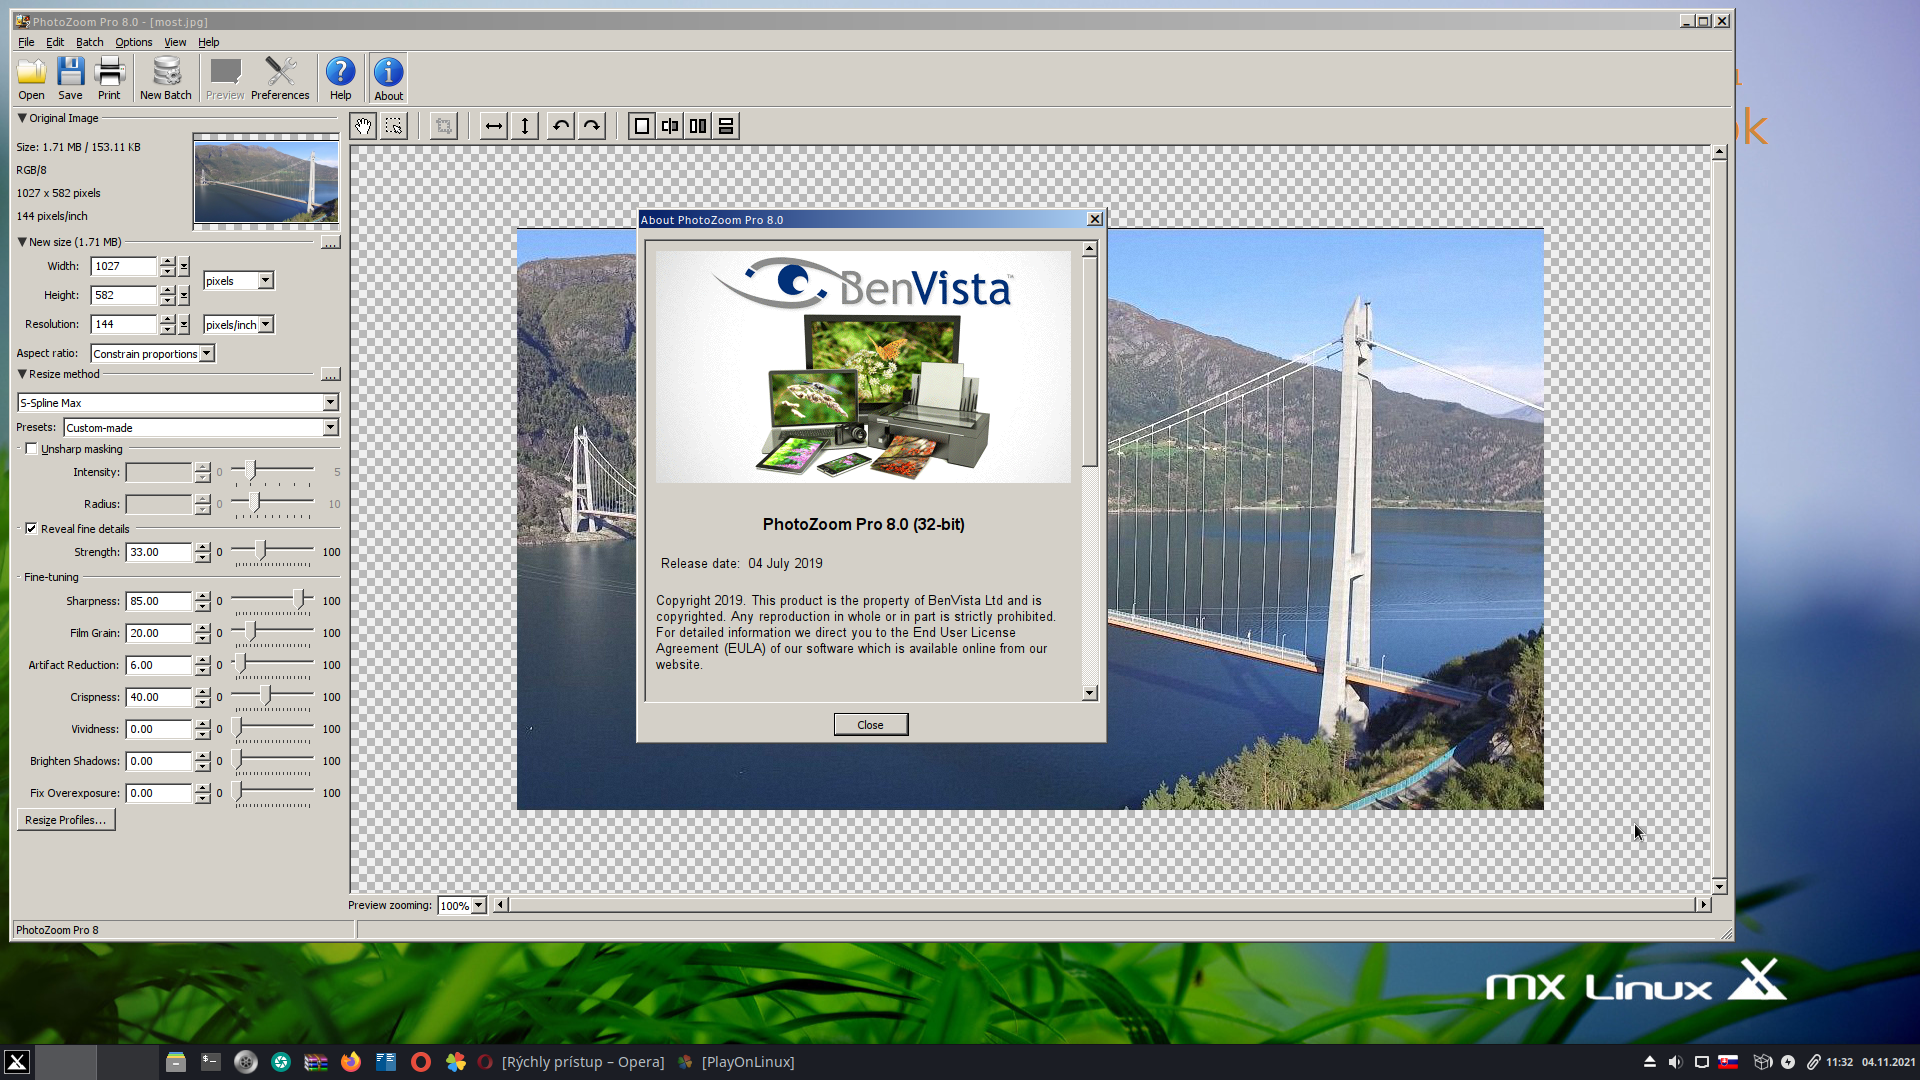The width and height of the screenshot is (1920, 1080).
Task: Switch to split preview view
Action: [x=670, y=126]
